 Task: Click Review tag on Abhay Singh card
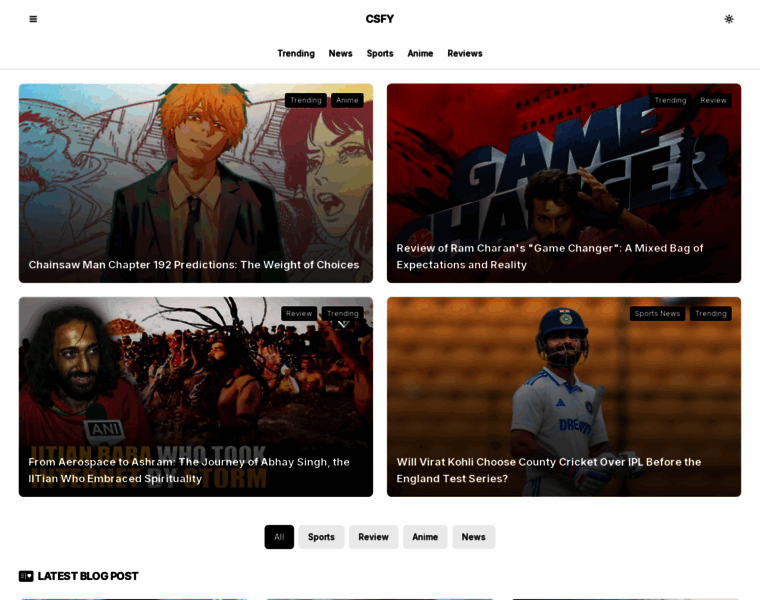(299, 313)
